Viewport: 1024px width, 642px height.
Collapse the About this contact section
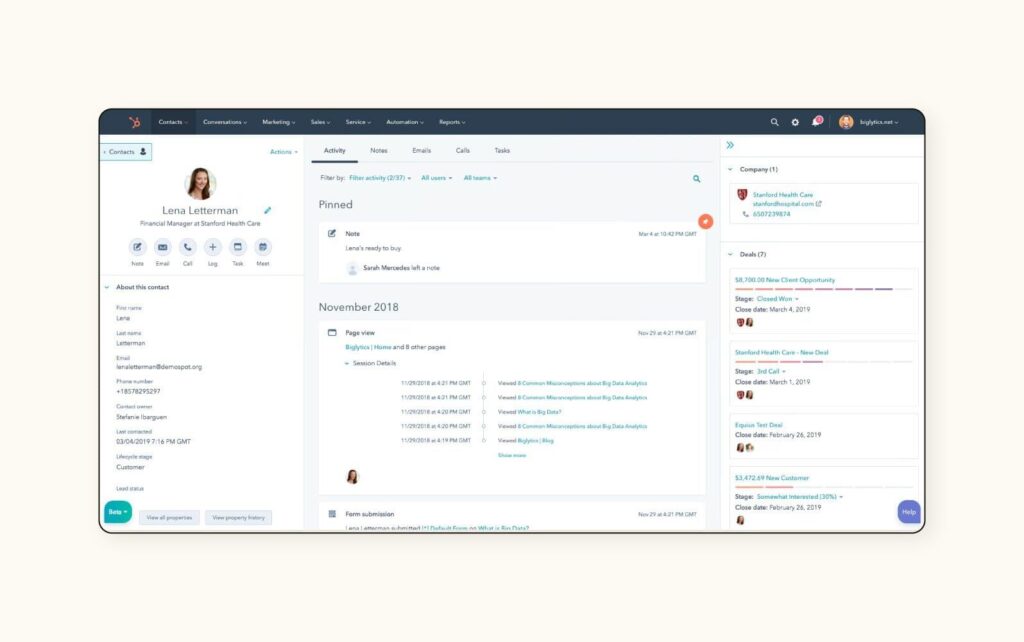pyautogui.click(x=108, y=287)
